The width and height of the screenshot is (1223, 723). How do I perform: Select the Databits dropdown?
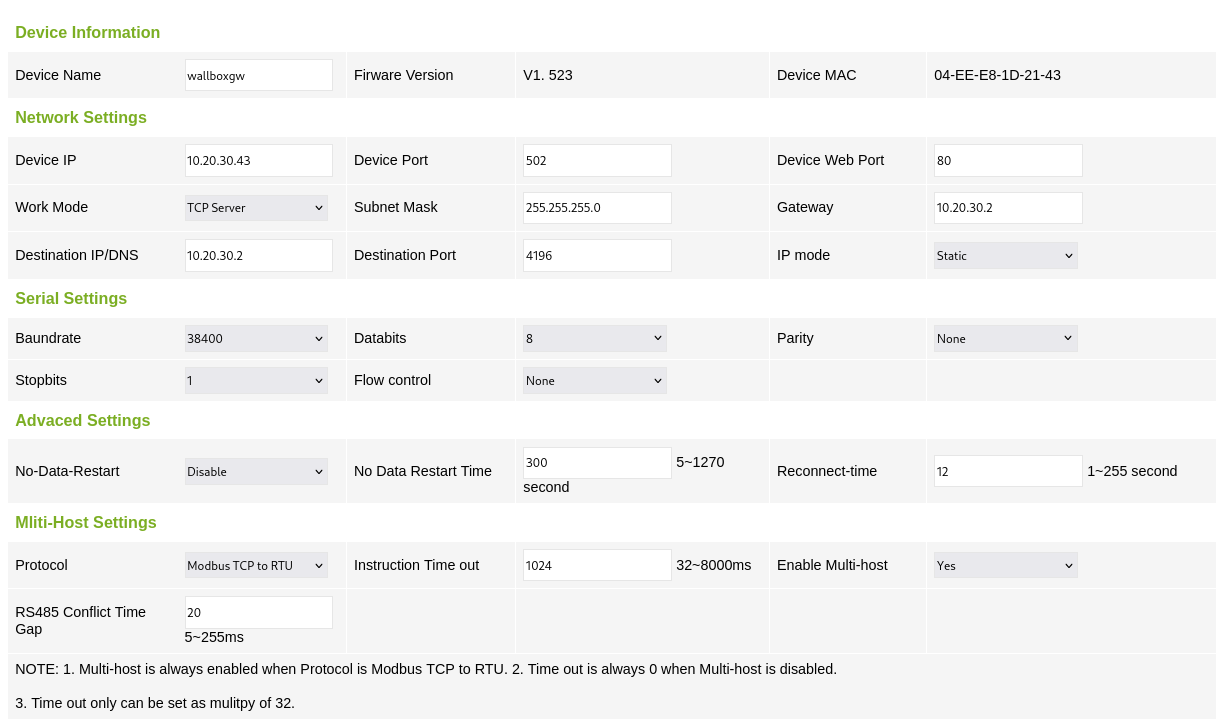tap(595, 338)
